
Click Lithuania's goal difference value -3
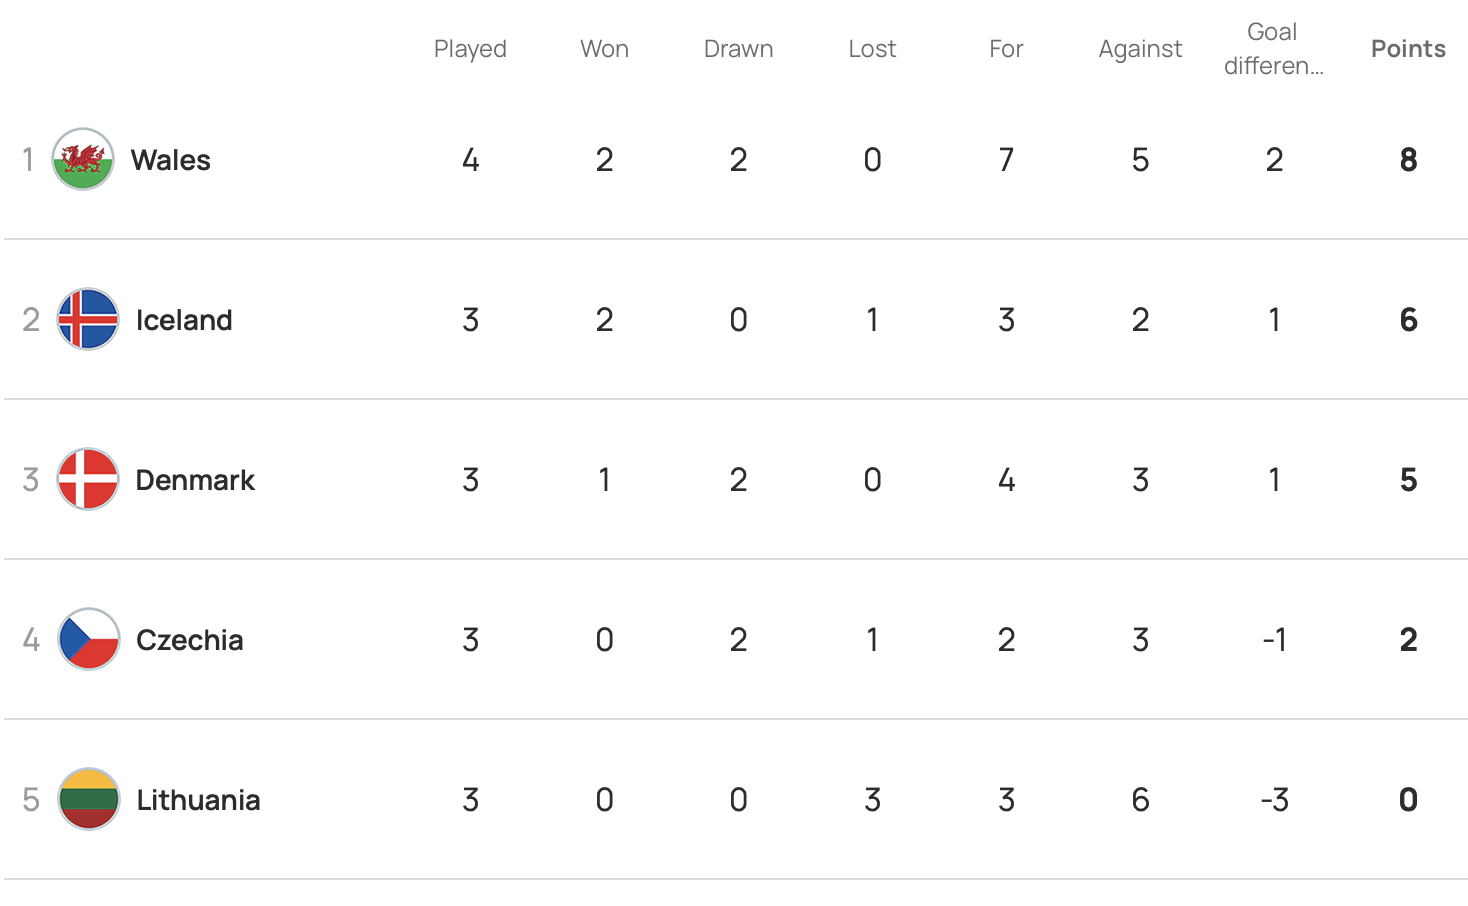click(1274, 800)
